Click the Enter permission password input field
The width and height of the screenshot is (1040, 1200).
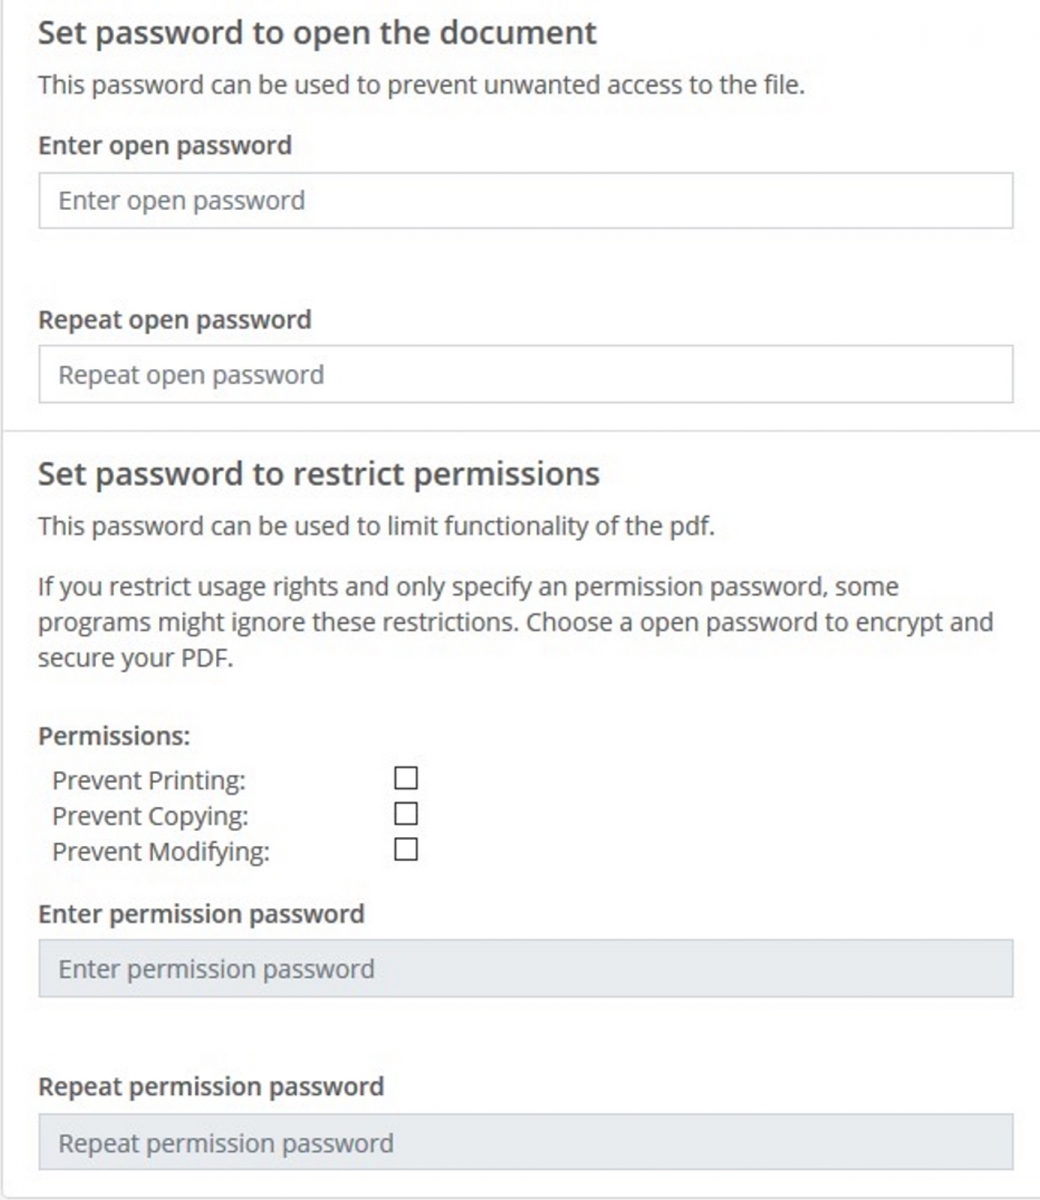pos(525,969)
